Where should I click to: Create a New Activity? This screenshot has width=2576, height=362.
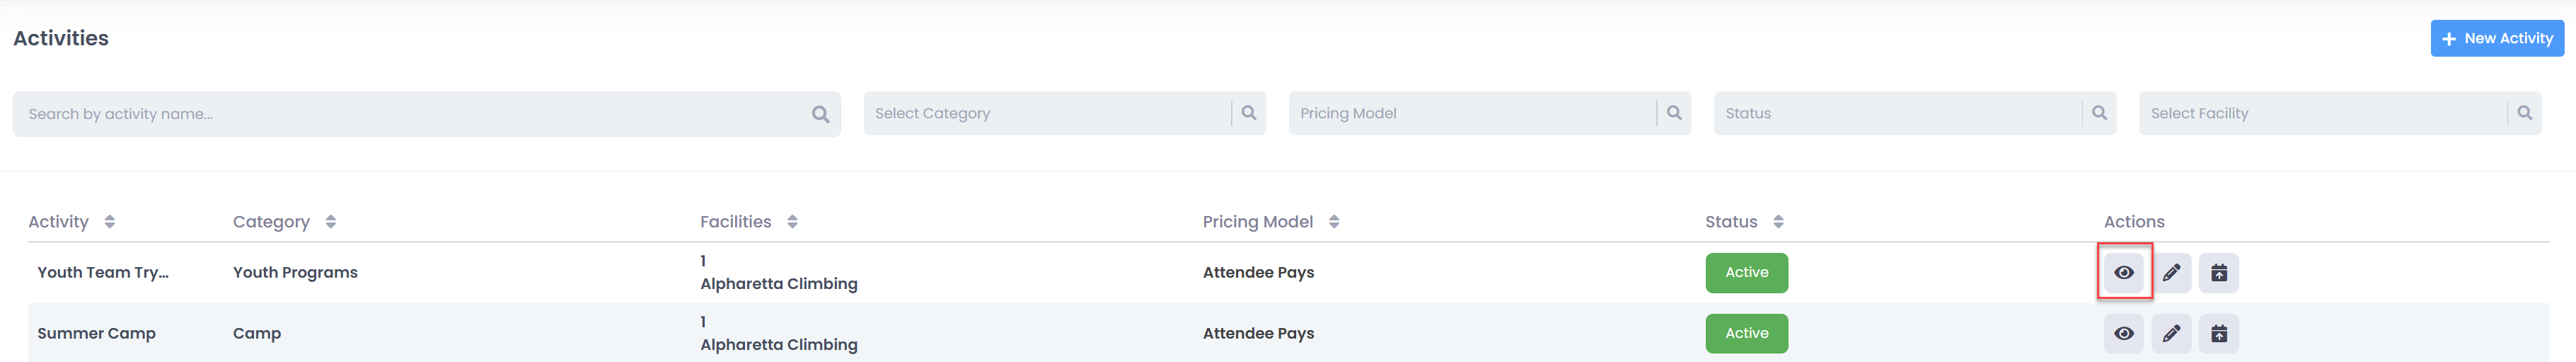2497,38
